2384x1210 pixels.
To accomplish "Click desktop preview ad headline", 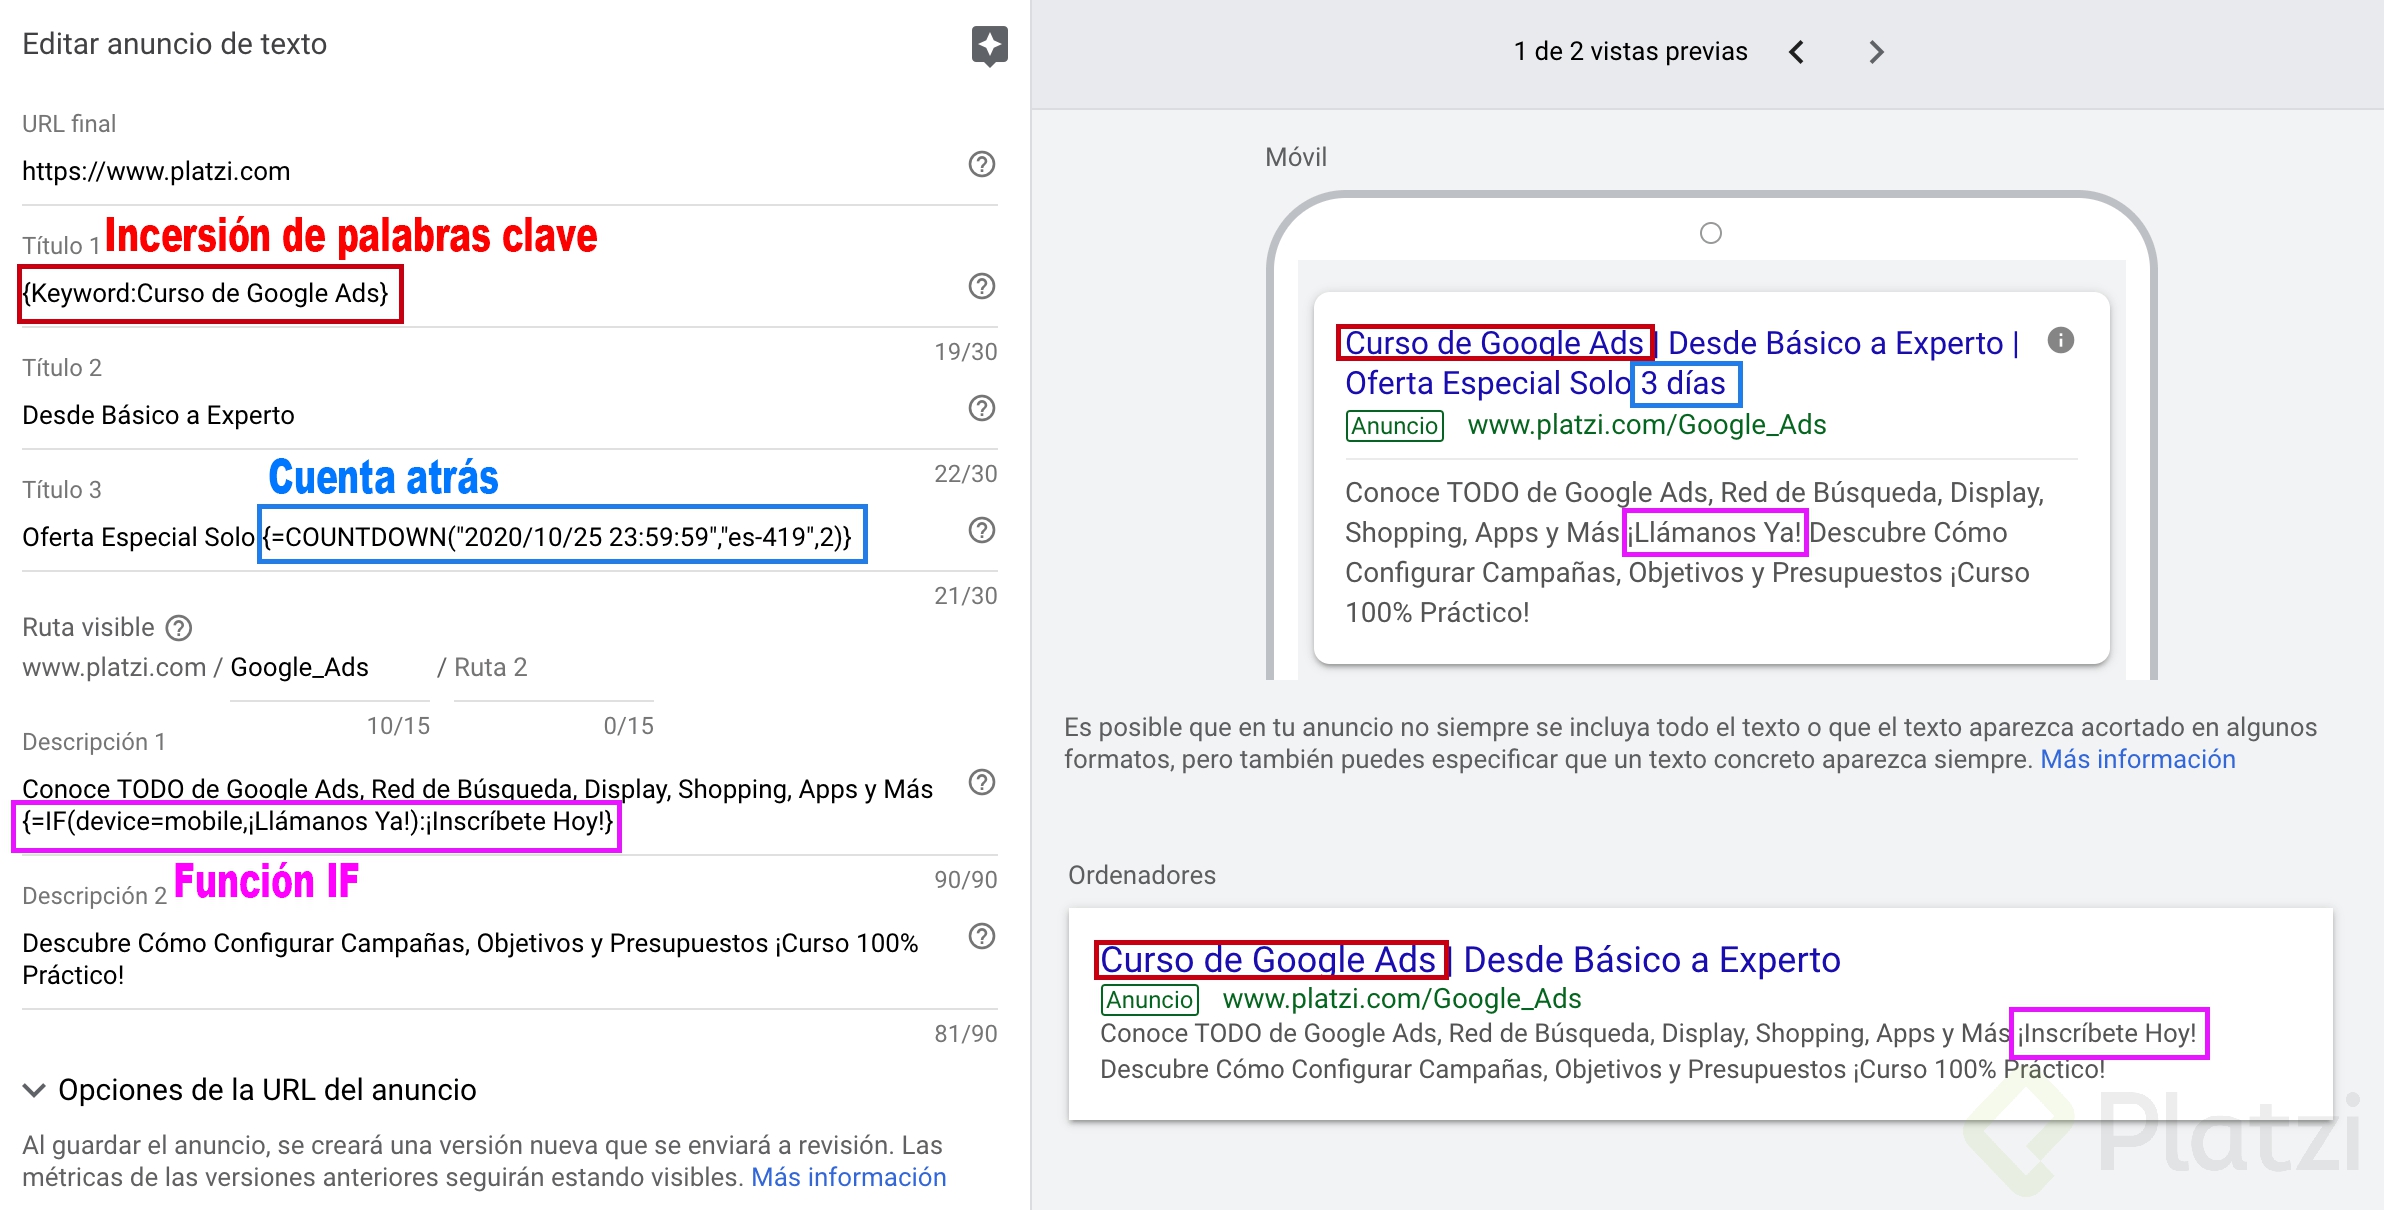I will click(1470, 960).
